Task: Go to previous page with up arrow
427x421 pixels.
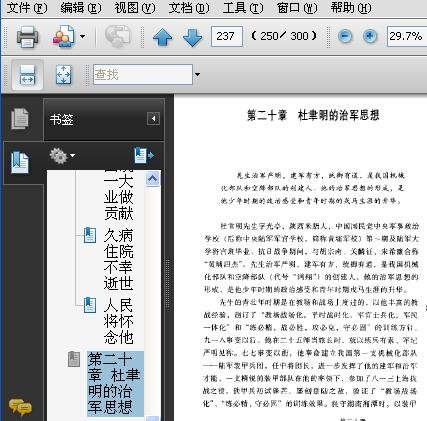Action: pyautogui.click(x=163, y=37)
